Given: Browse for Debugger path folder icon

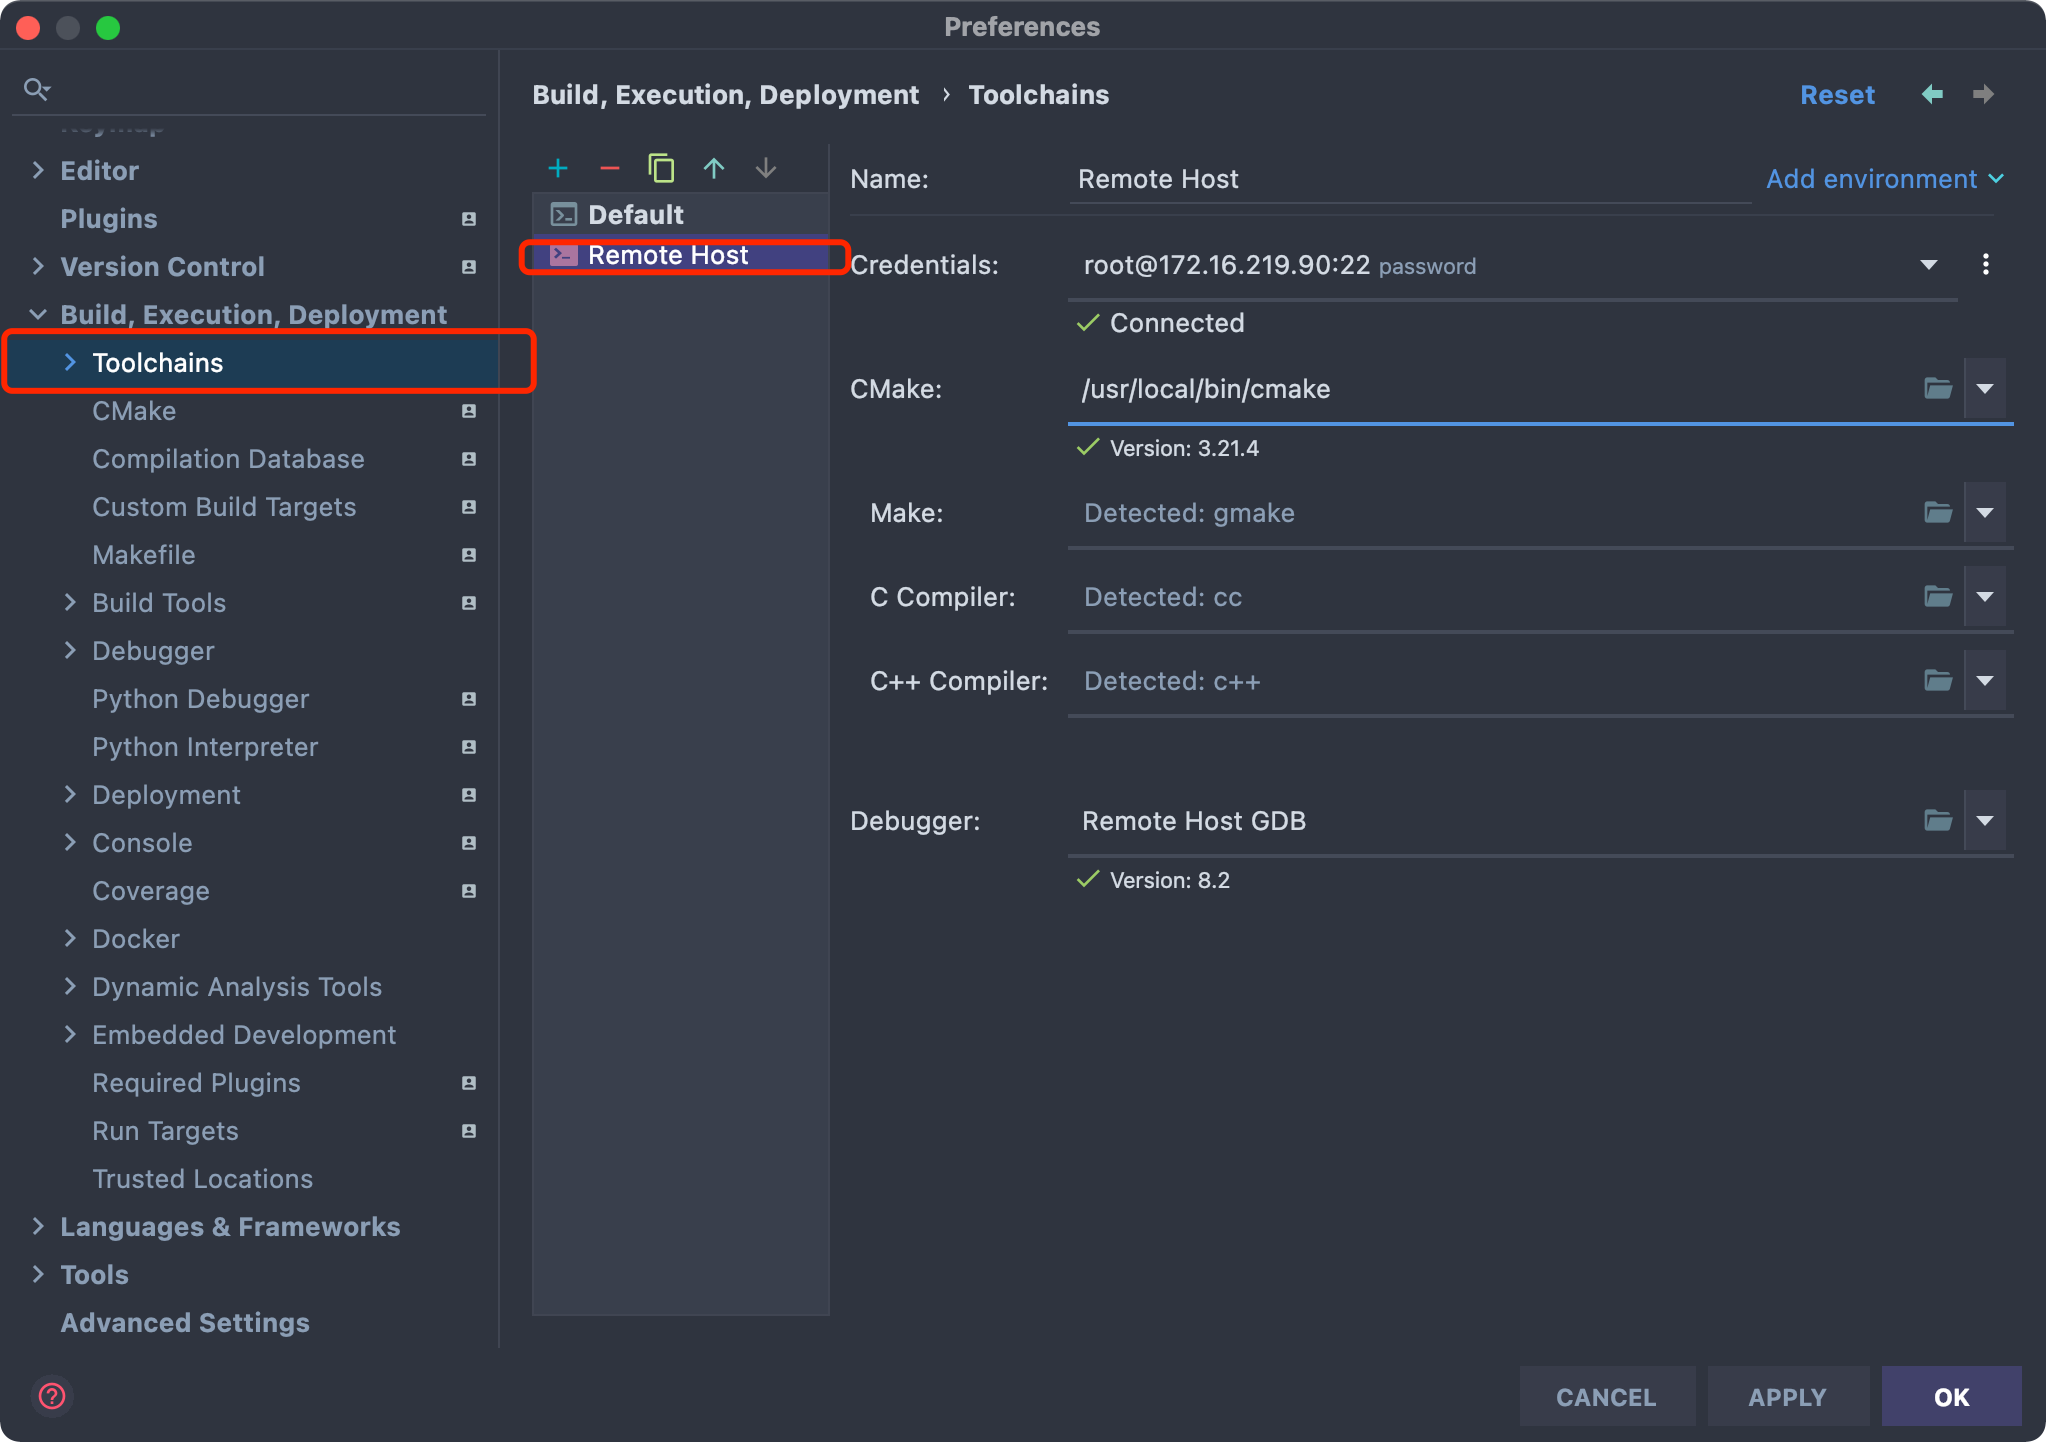Looking at the screenshot, I should click(1938, 821).
